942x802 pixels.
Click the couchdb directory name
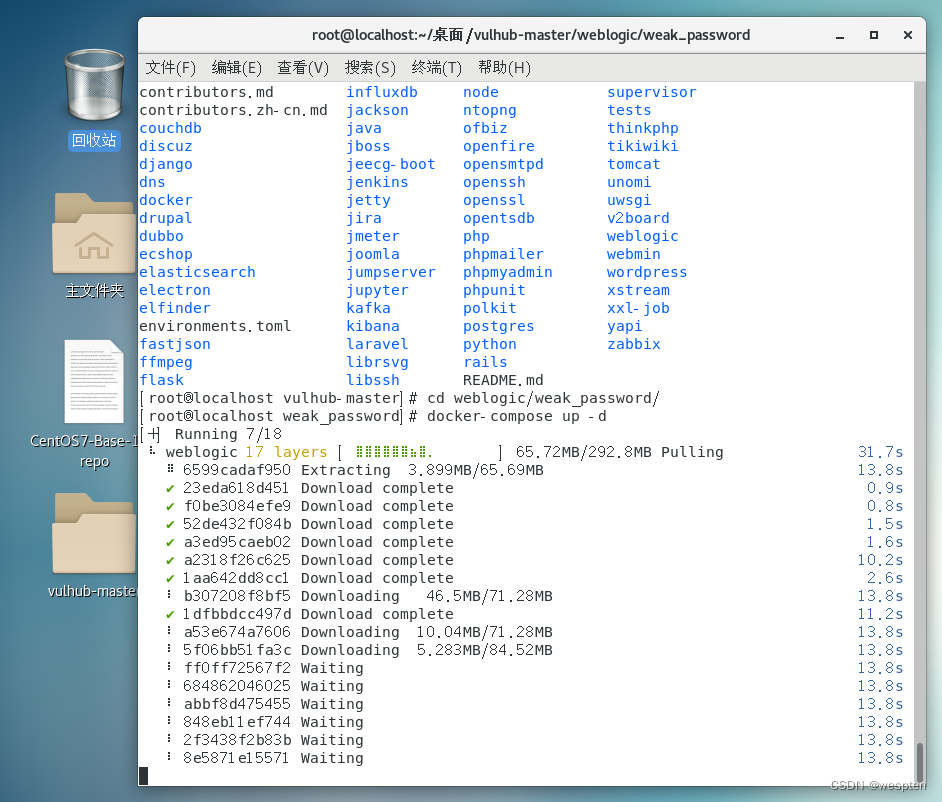pos(170,128)
